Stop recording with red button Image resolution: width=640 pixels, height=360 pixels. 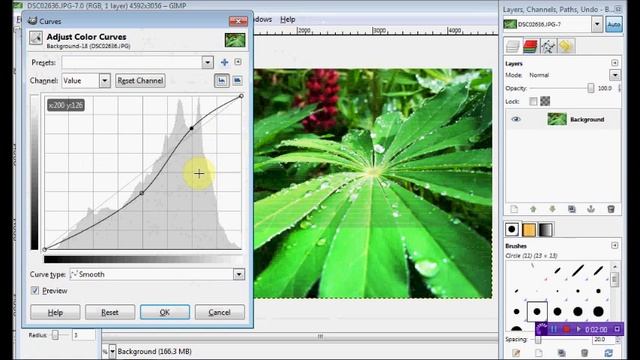pos(567,329)
